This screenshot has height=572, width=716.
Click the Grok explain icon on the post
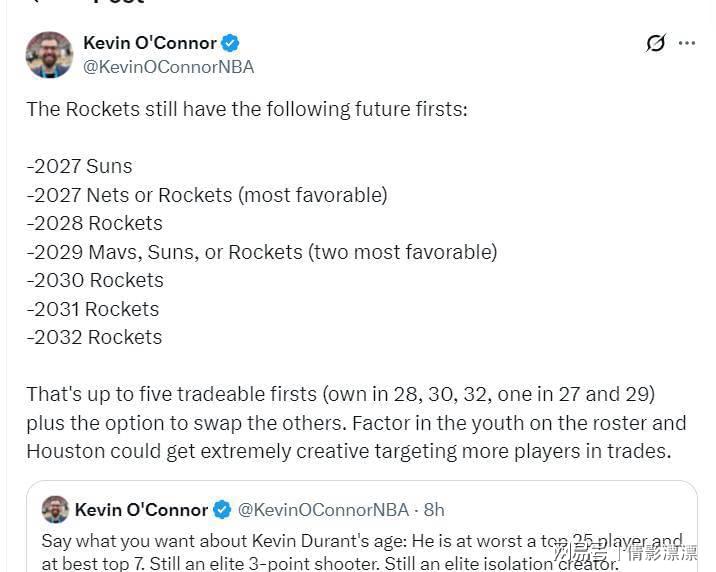point(656,43)
